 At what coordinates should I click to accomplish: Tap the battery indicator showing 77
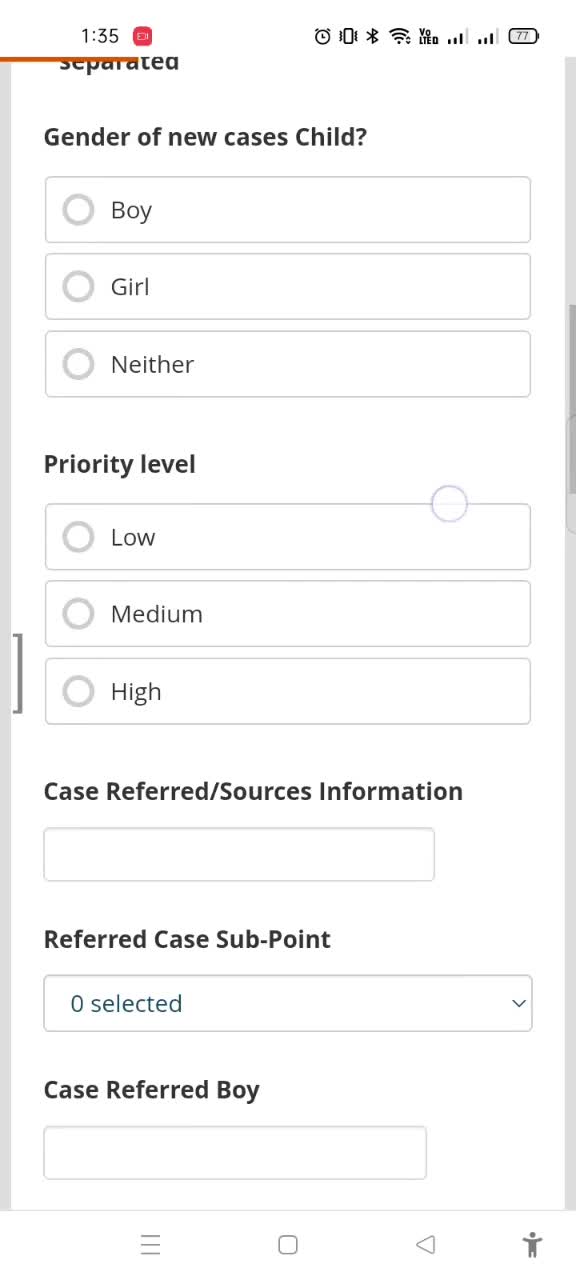coord(523,36)
